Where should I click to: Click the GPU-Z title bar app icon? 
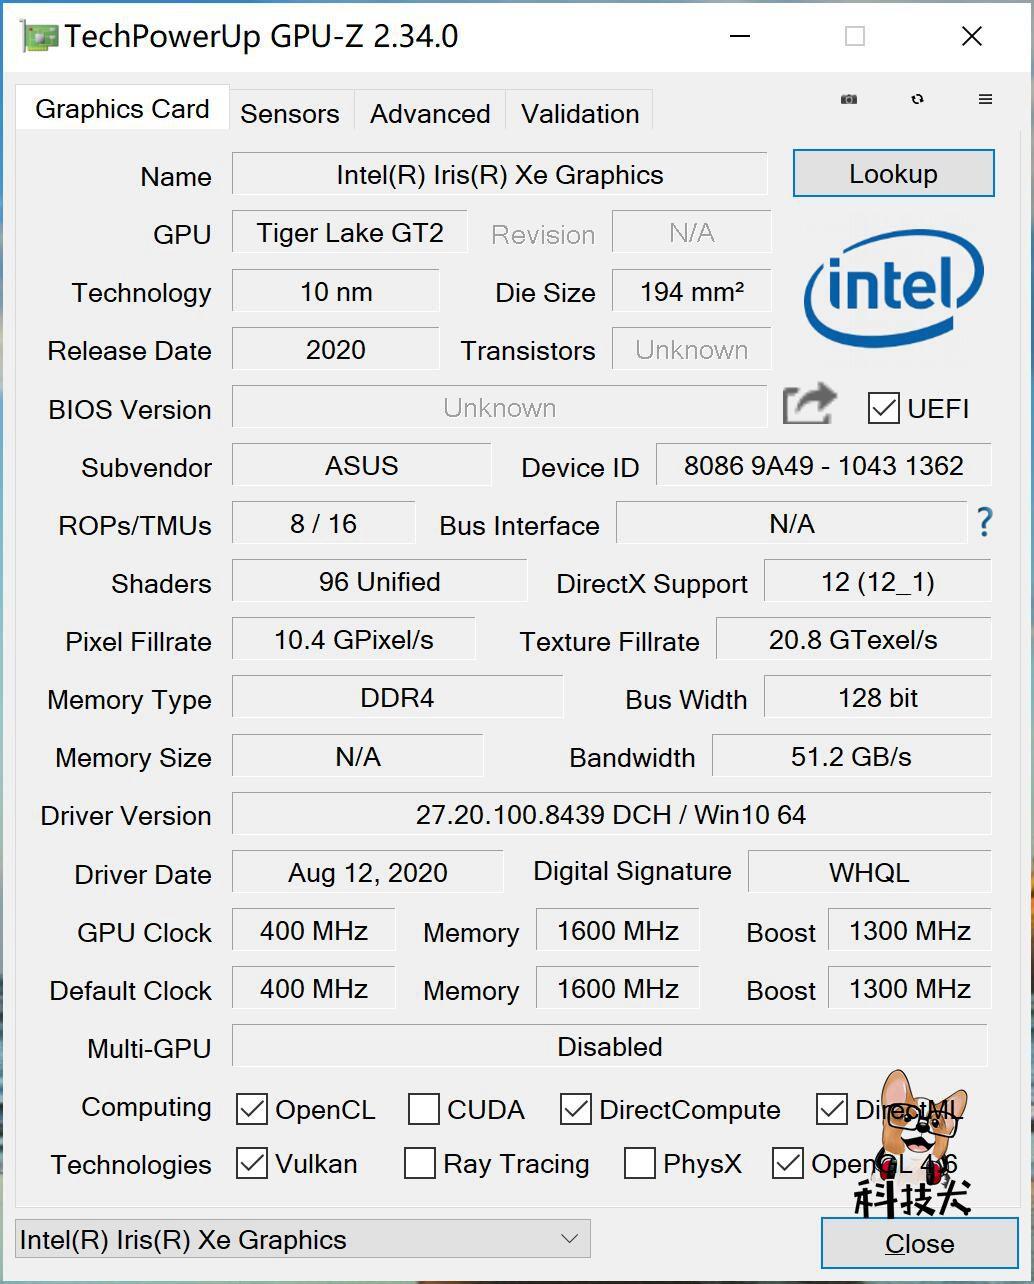point(39,36)
